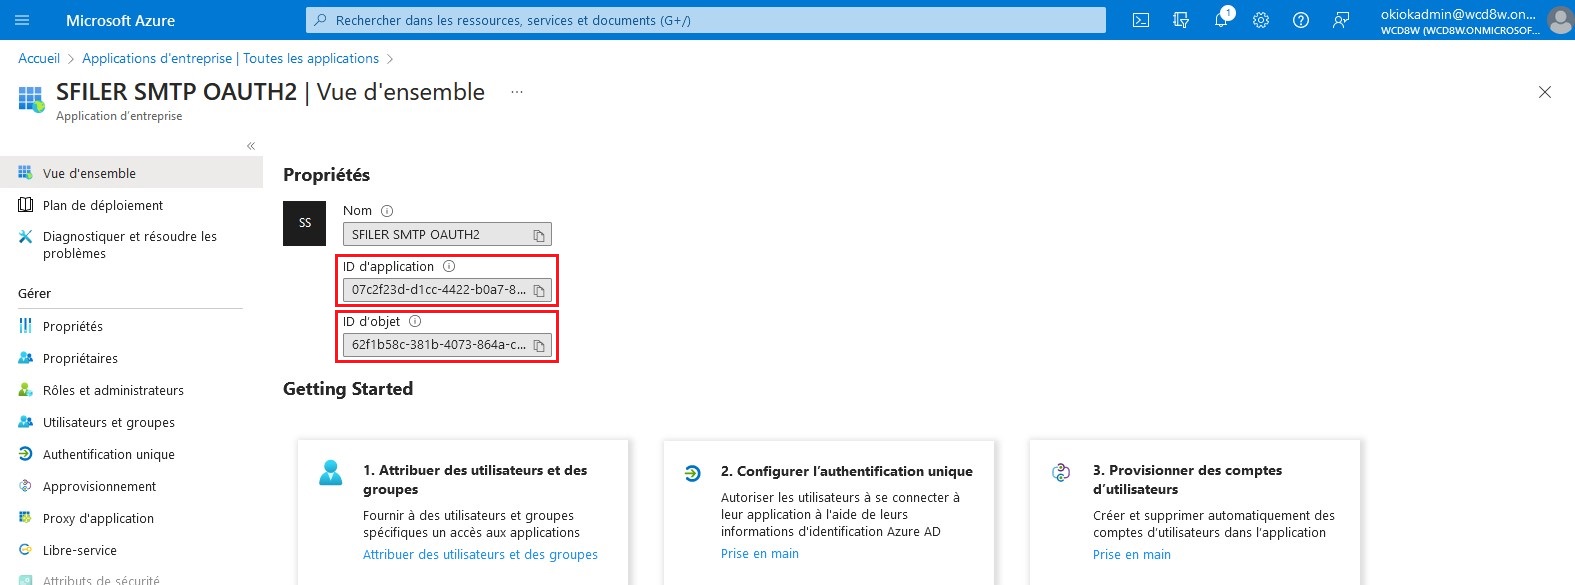Open the Directories and subscriptions filter icon

[x=1181, y=20]
